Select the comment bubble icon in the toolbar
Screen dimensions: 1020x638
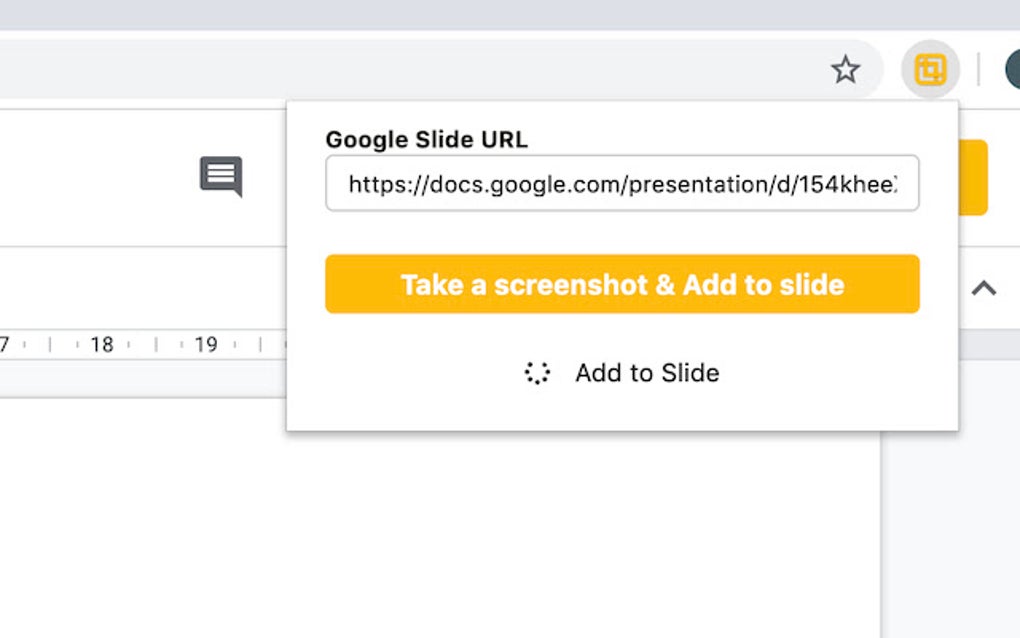[x=220, y=176]
